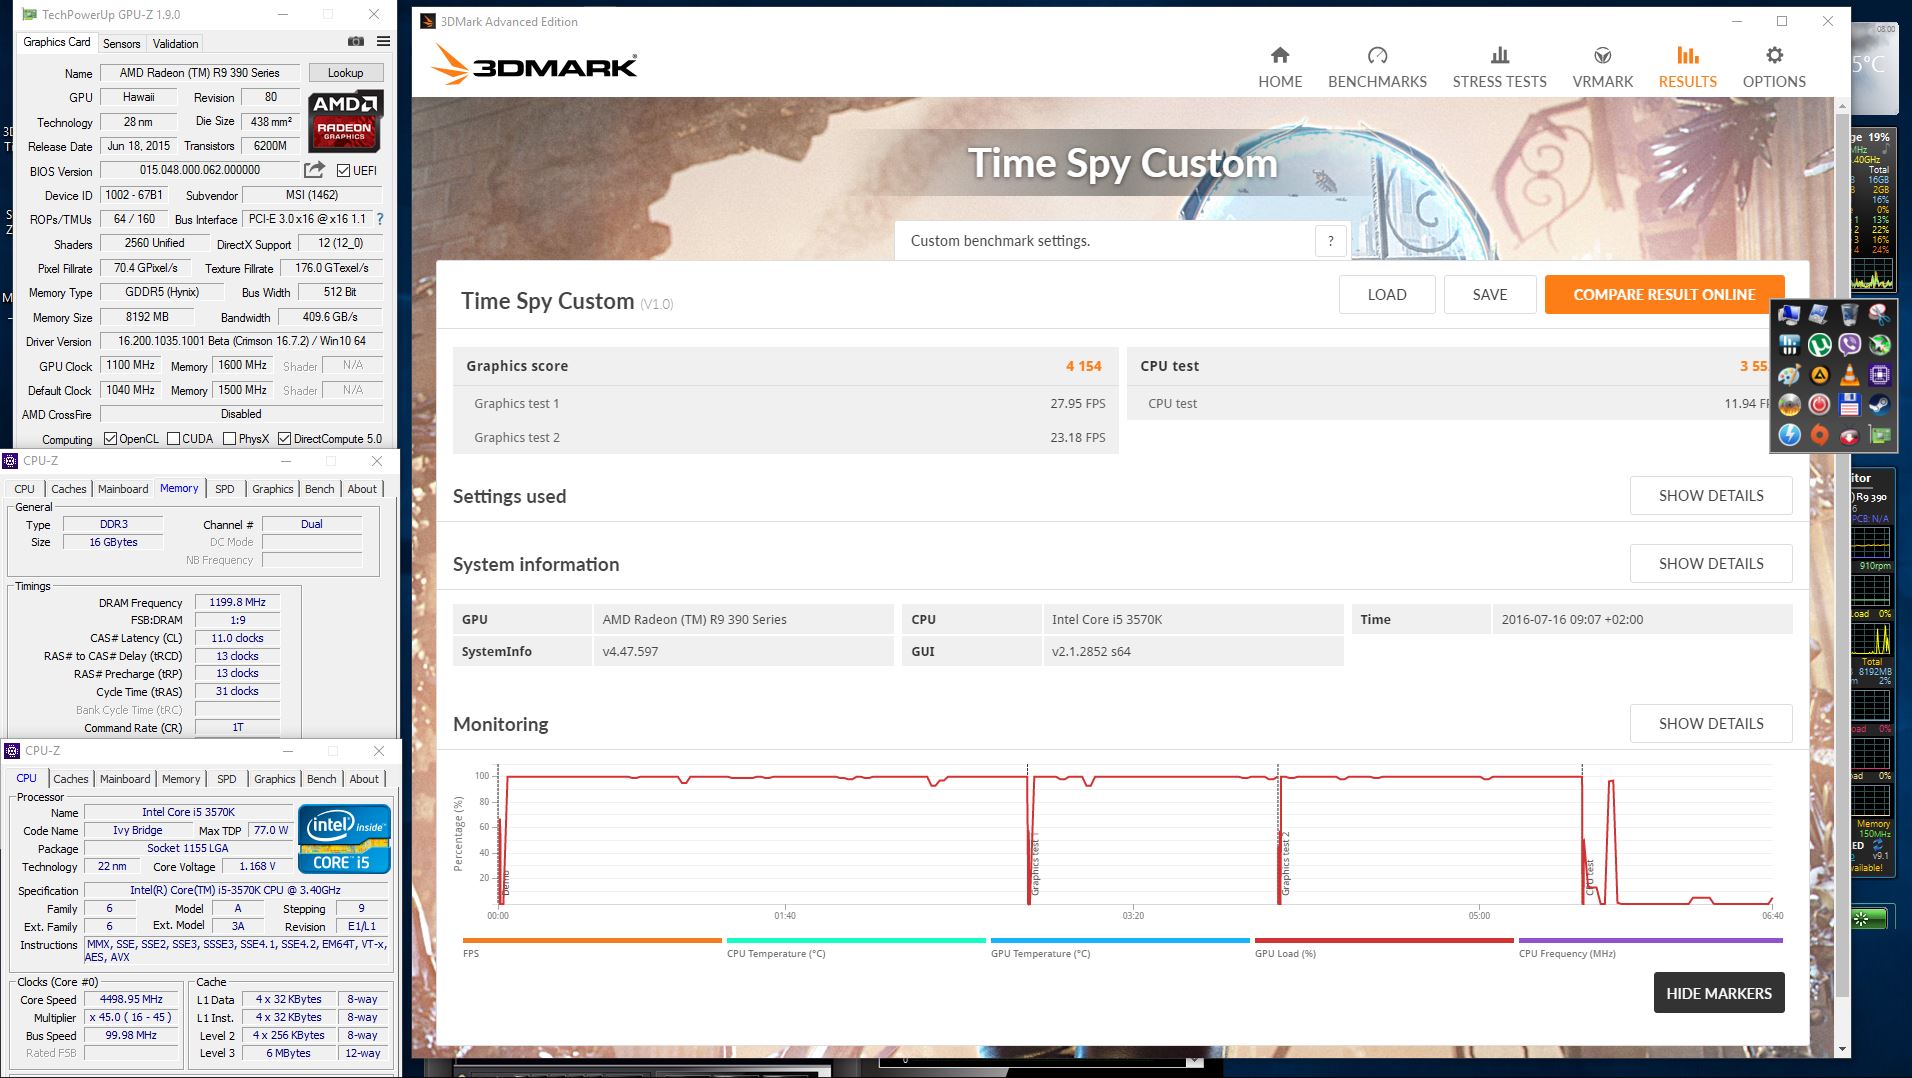Open the VRMark section
The width and height of the screenshot is (1912, 1078).
point(1602,68)
